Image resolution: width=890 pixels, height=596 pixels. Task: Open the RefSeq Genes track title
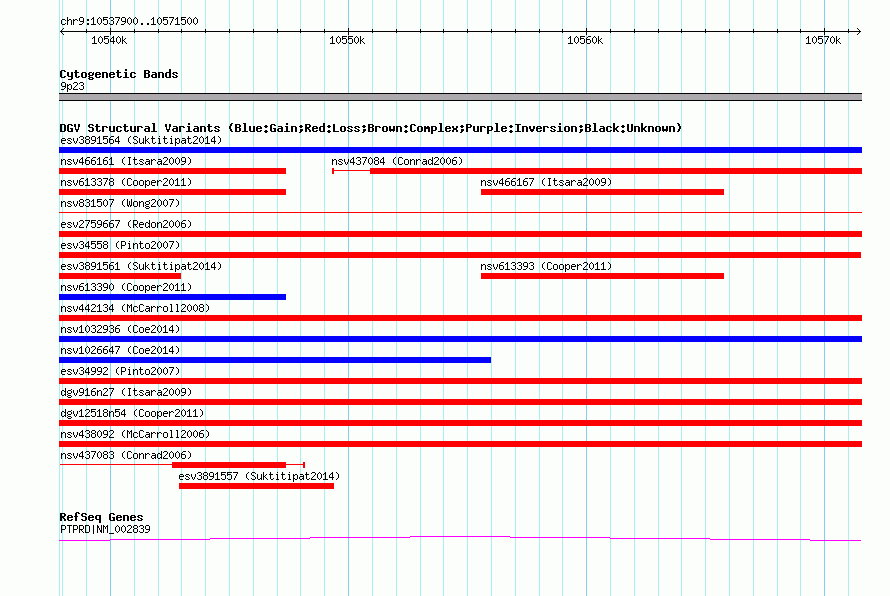[x=102, y=517]
